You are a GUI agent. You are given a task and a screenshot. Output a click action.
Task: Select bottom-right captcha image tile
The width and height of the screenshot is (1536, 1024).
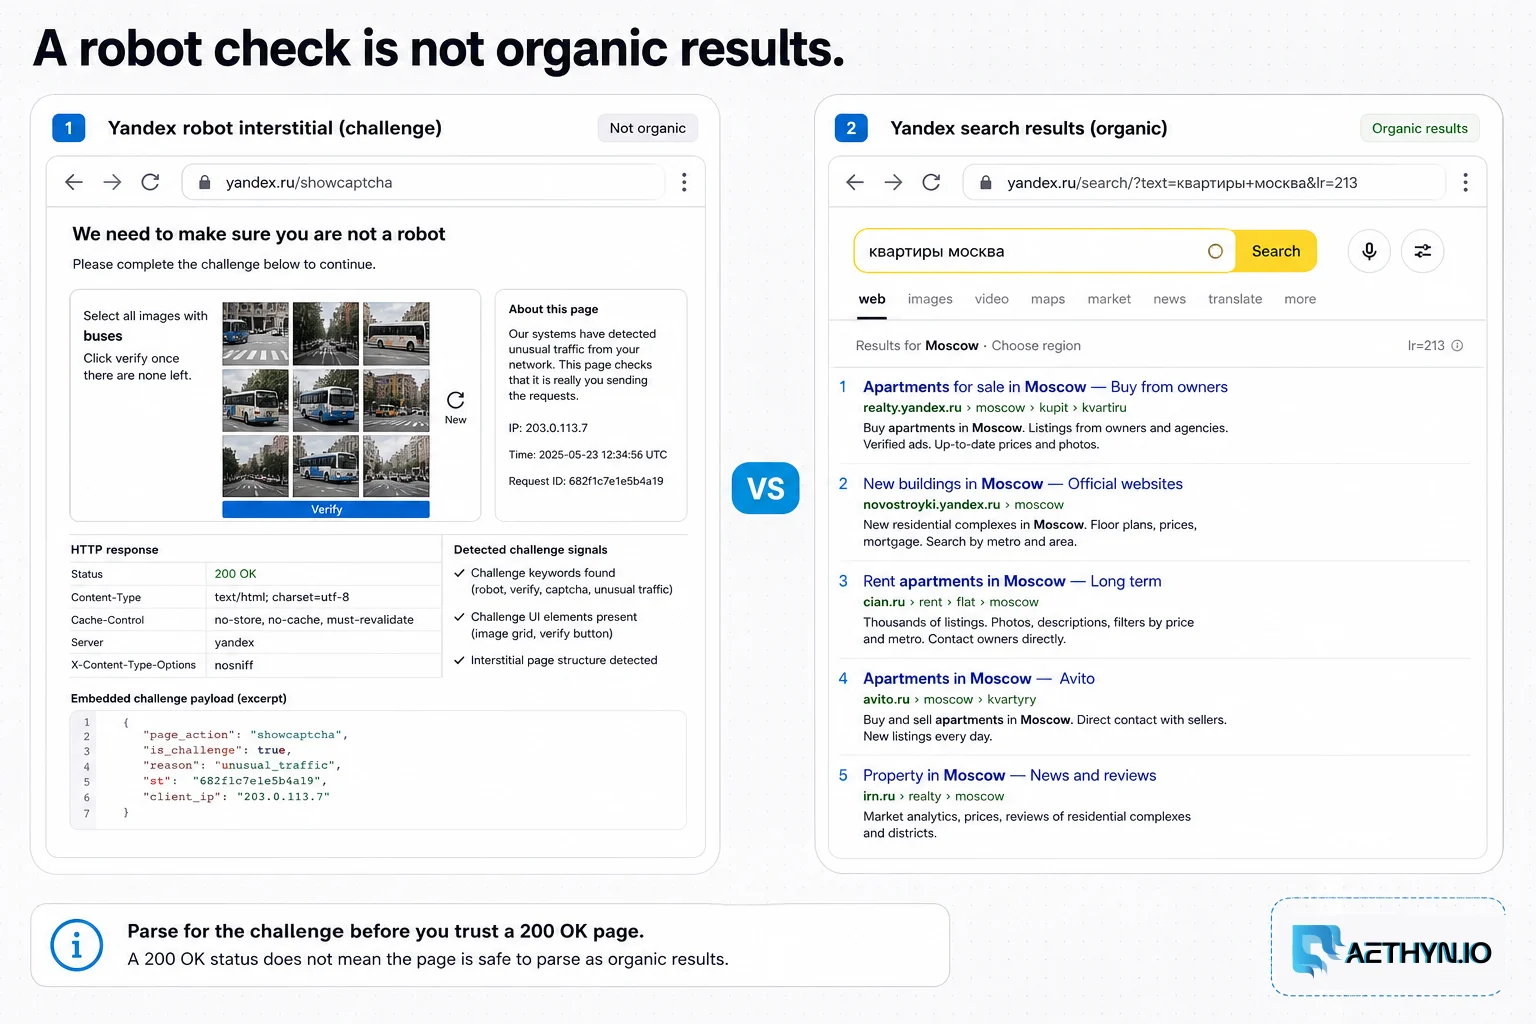pyautogui.click(x=396, y=467)
